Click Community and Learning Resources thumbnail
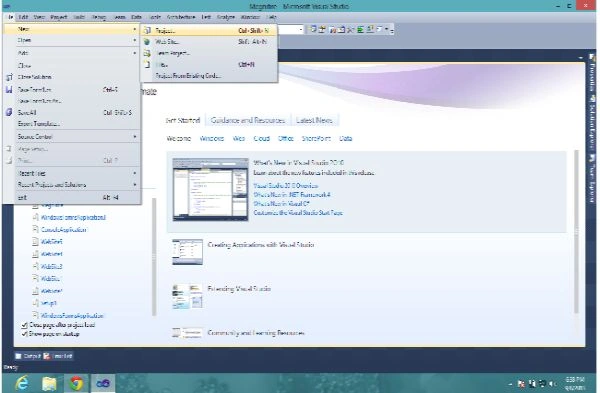Screen dimensions: 600x393 pos(187,333)
